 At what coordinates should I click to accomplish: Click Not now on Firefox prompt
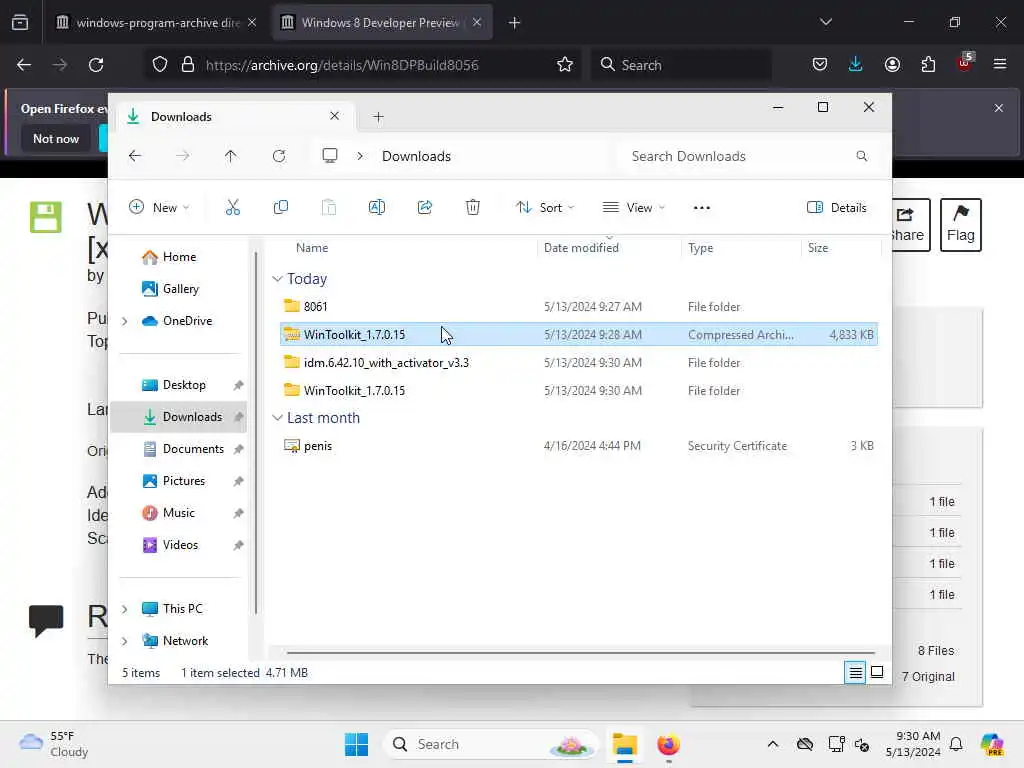click(56, 139)
